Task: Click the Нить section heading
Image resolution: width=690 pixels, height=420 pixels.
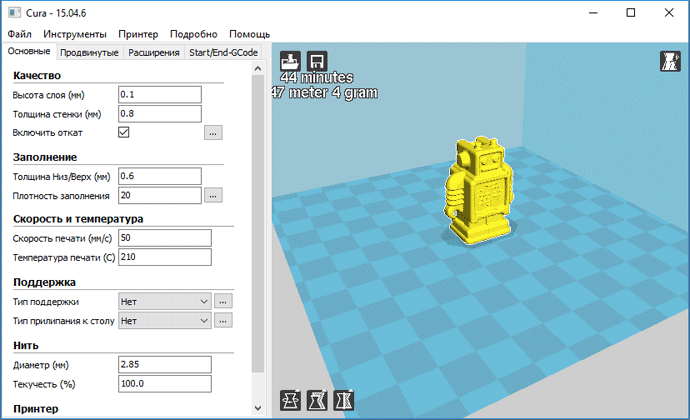Action: pyautogui.click(x=26, y=346)
